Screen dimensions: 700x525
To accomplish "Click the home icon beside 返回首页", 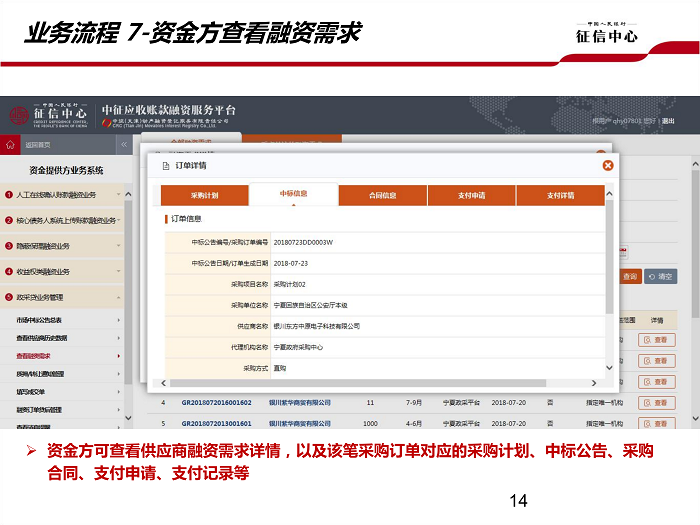I will pyautogui.click(x=13, y=145).
